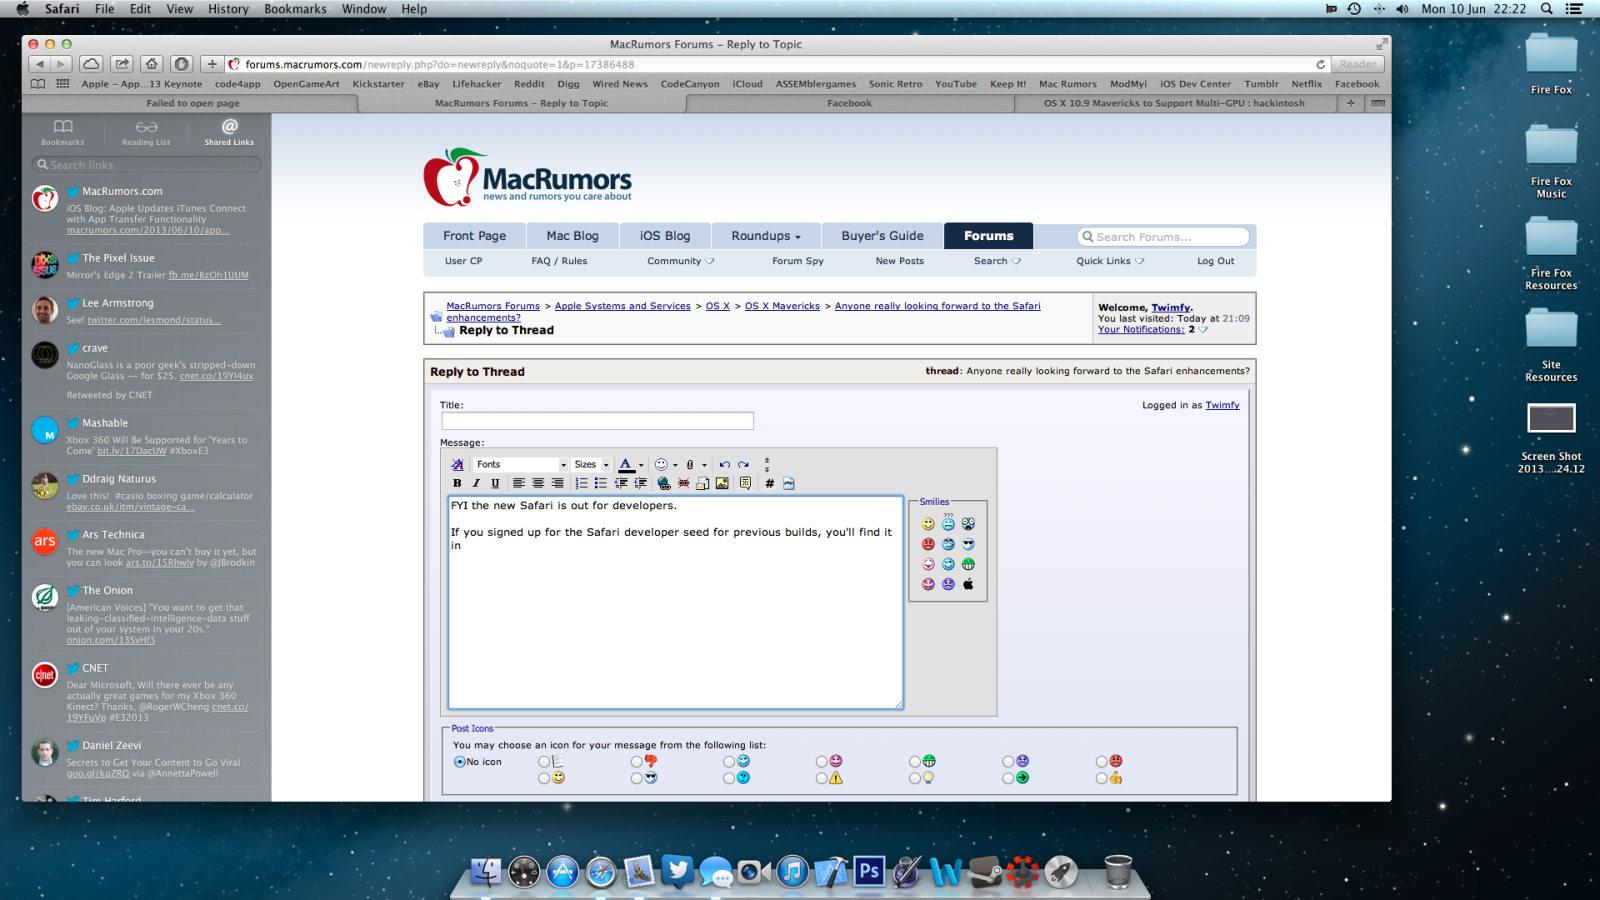1600x900 pixels.
Task: Switch to Failed to open page tab
Action: [193, 103]
